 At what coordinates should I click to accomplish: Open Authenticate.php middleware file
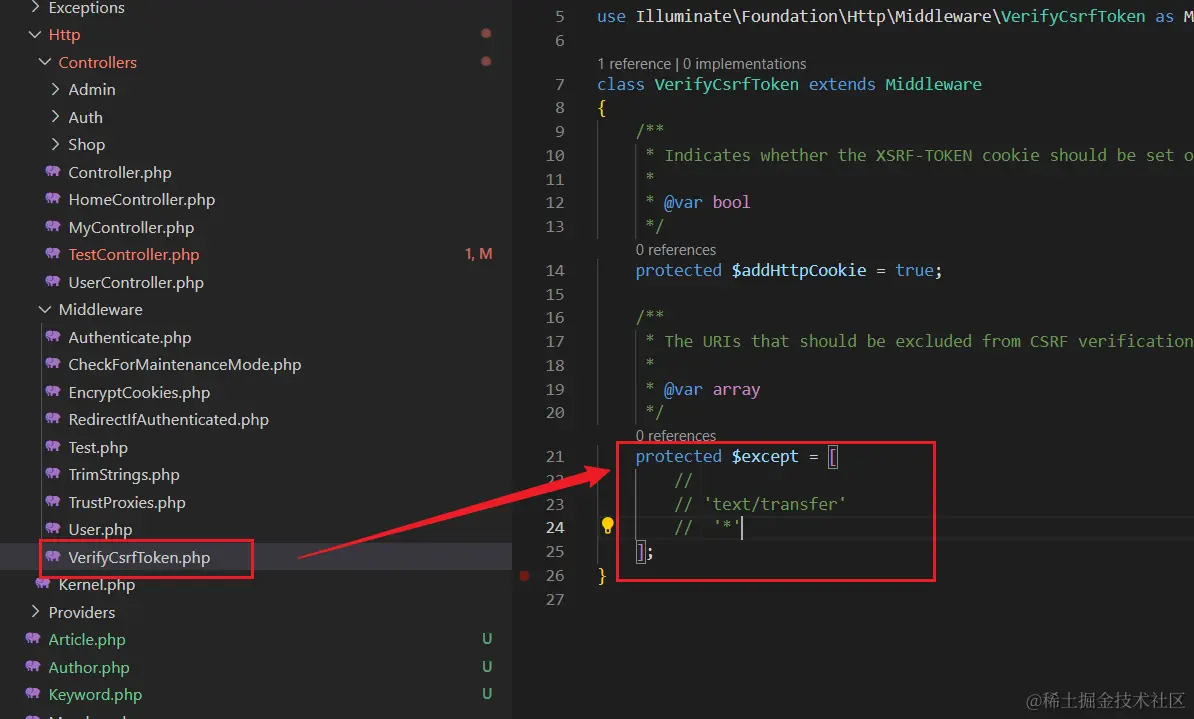pyautogui.click(x=129, y=337)
